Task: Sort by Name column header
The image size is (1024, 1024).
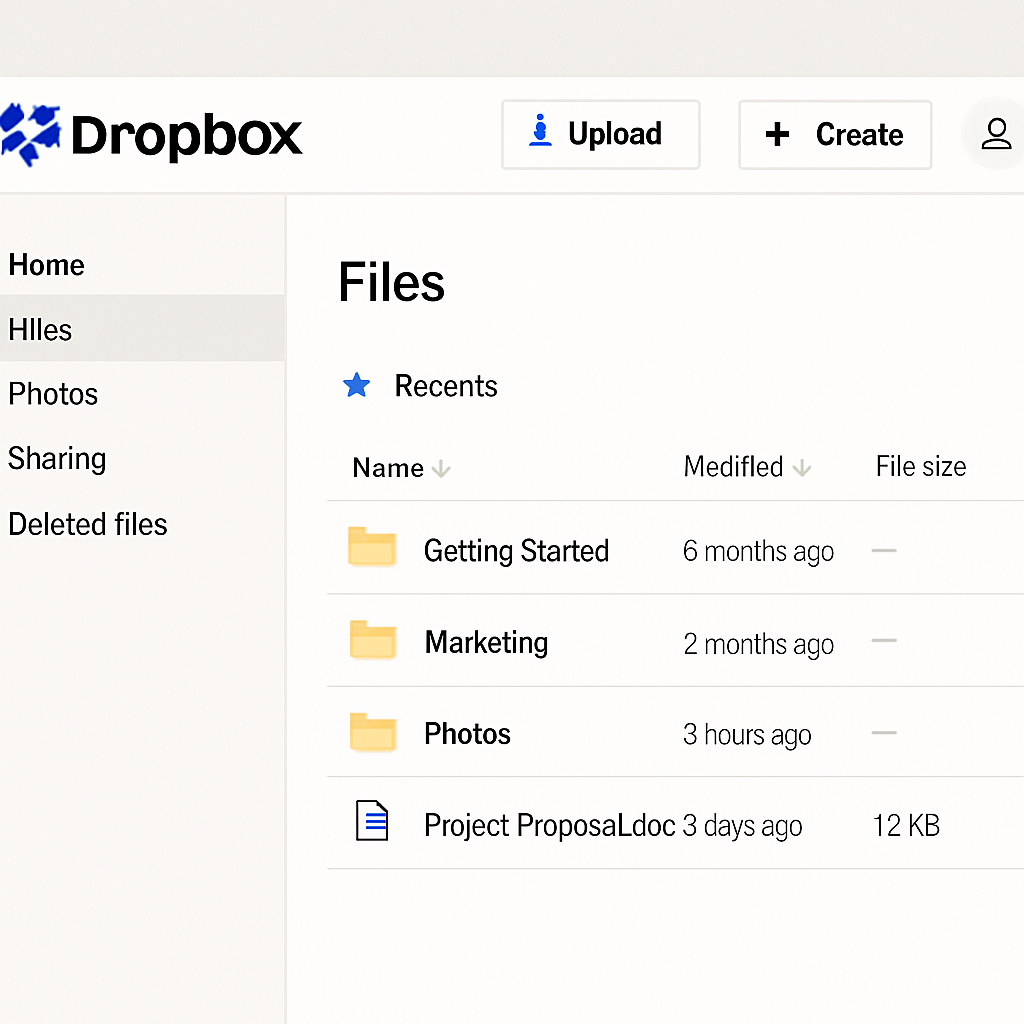Action: click(x=388, y=468)
